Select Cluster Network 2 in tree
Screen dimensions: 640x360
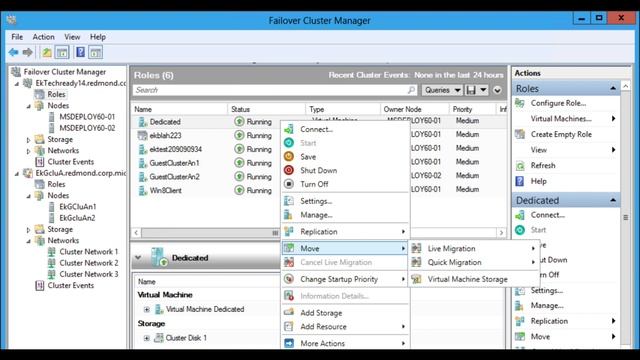pos(89,263)
